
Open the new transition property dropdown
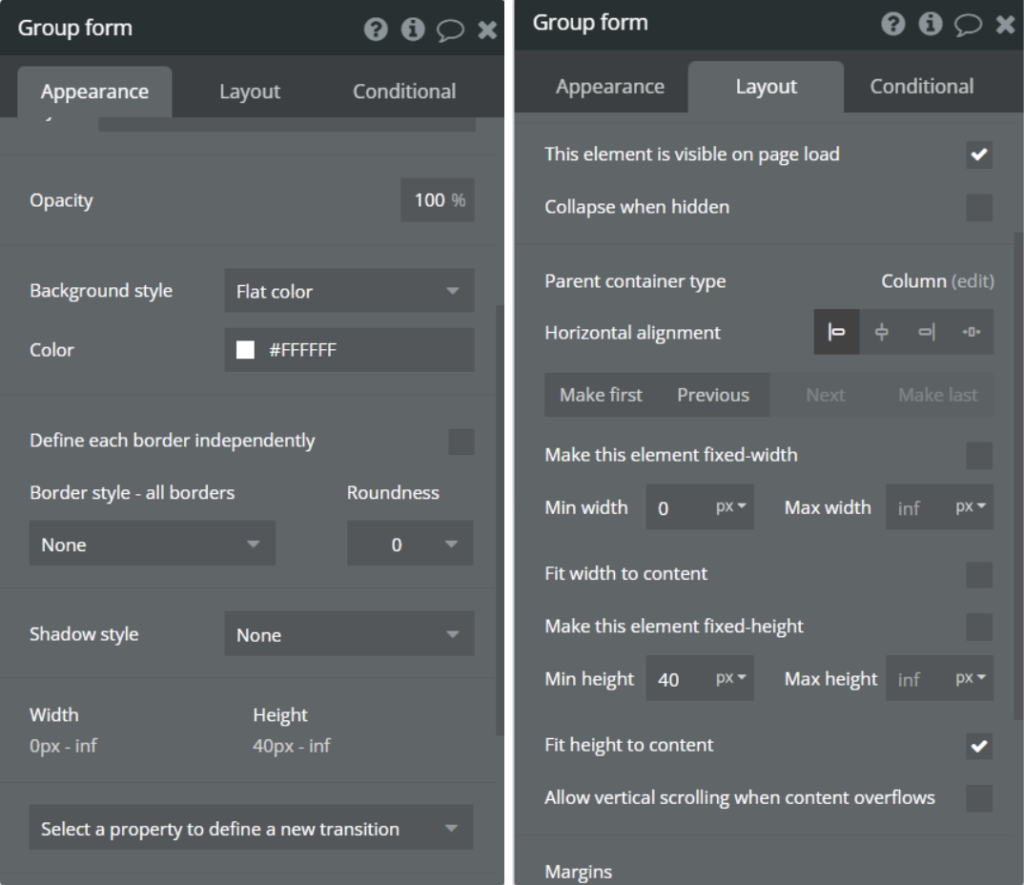(x=250, y=828)
